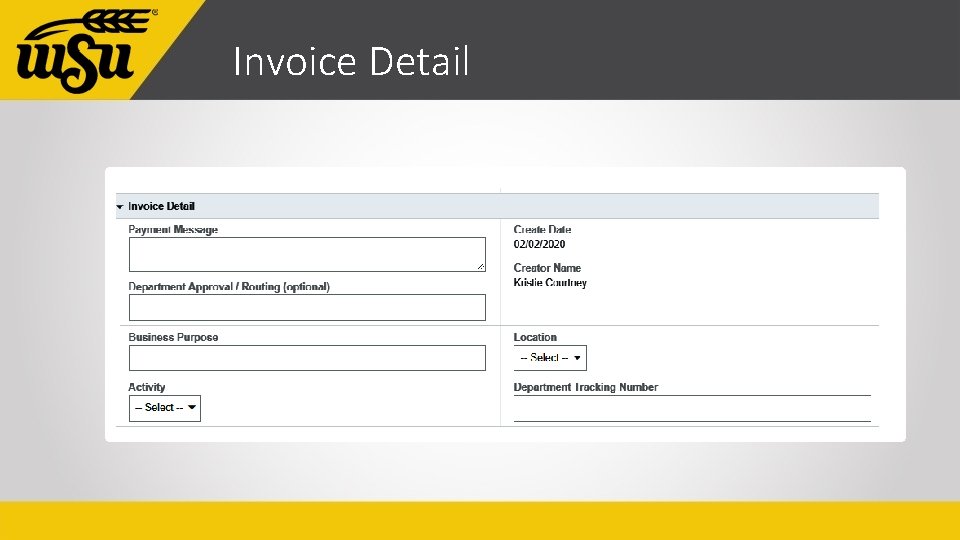
Task: Click the Activity label
Action: [x=146, y=387]
